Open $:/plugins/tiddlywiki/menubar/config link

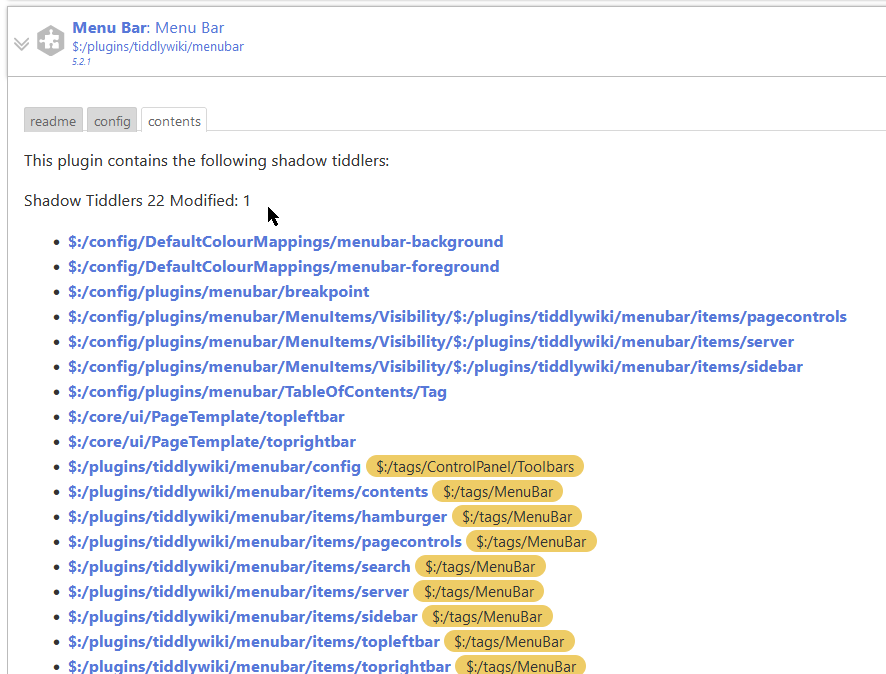pyautogui.click(x=214, y=467)
